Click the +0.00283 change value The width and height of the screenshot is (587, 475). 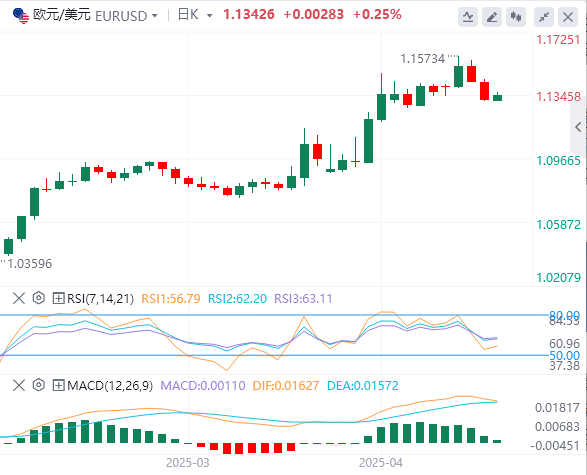click(x=313, y=15)
